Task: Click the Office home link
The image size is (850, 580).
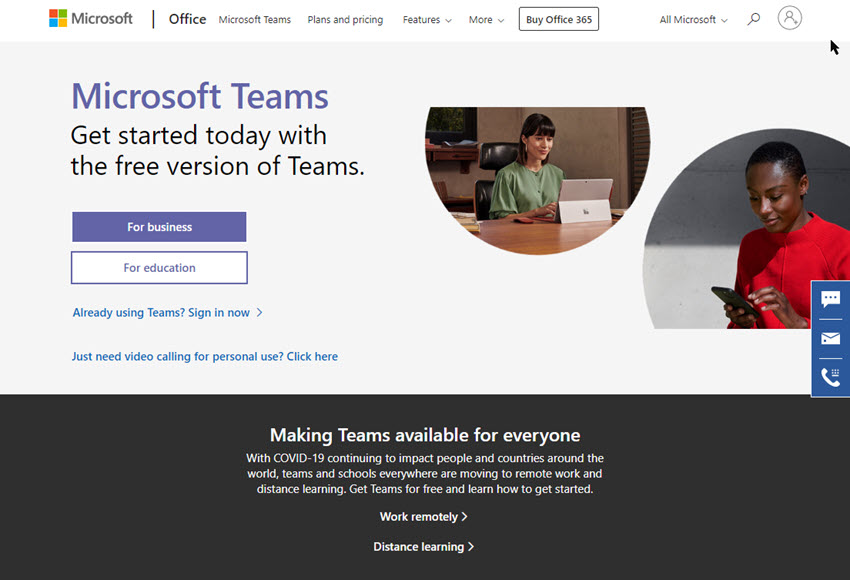Action: point(187,19)
